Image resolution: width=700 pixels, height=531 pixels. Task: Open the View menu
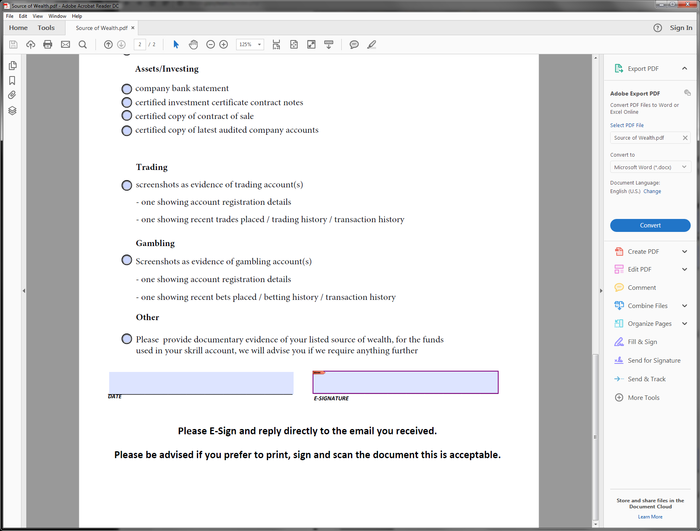click(x=38, y=16)
